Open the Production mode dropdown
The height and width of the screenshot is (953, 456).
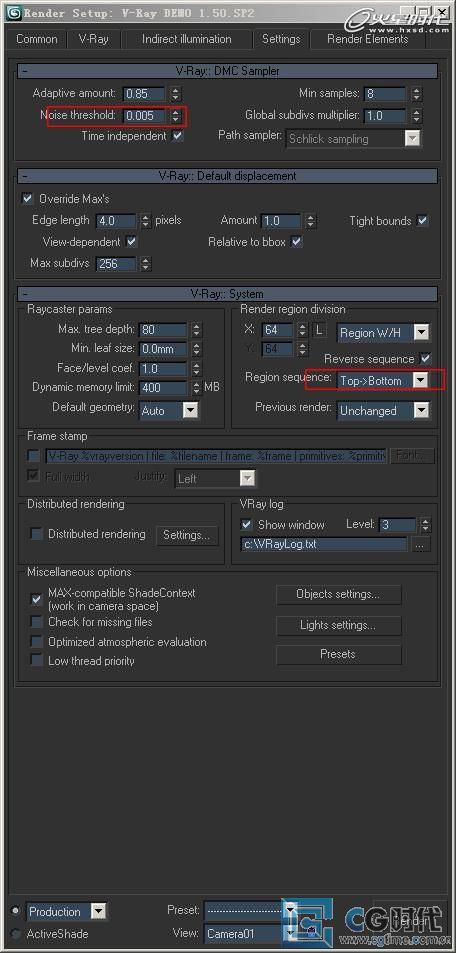coord(66,912)
